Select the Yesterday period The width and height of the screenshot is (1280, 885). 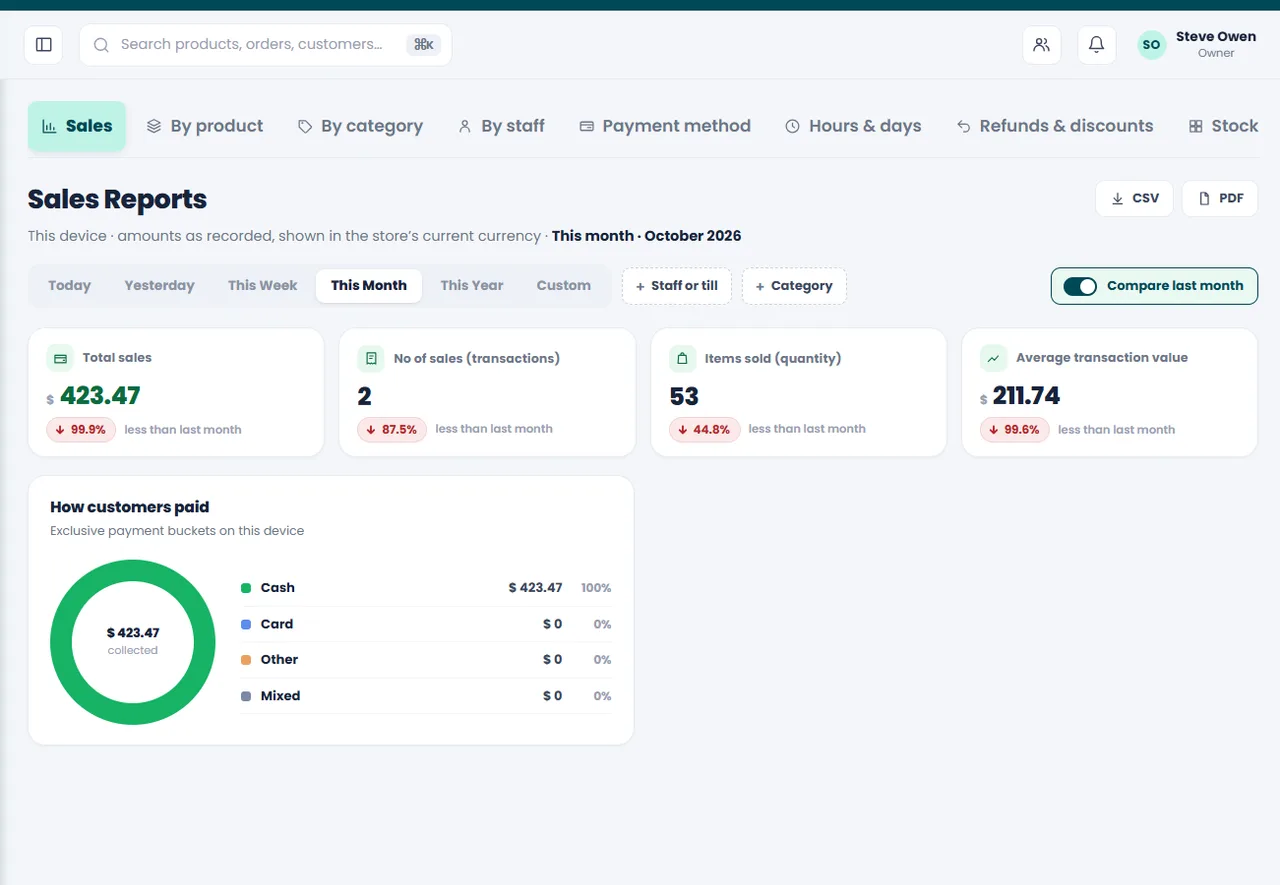coord(159,286)
